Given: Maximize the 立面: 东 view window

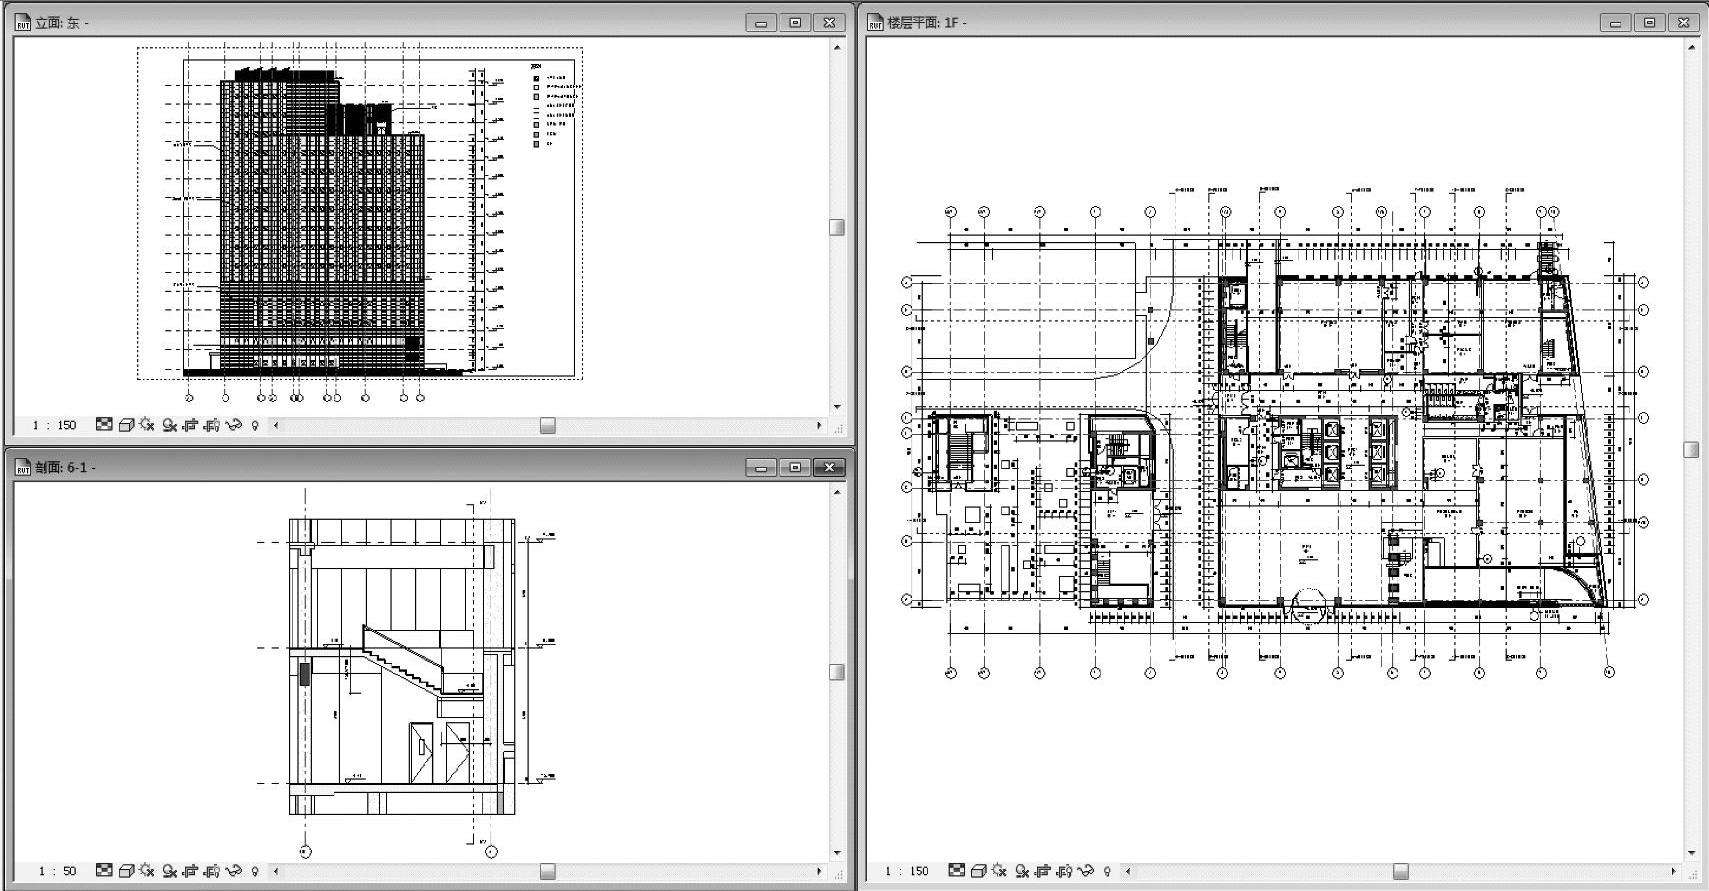Looking at the screenshot, I should pos(795,22).
